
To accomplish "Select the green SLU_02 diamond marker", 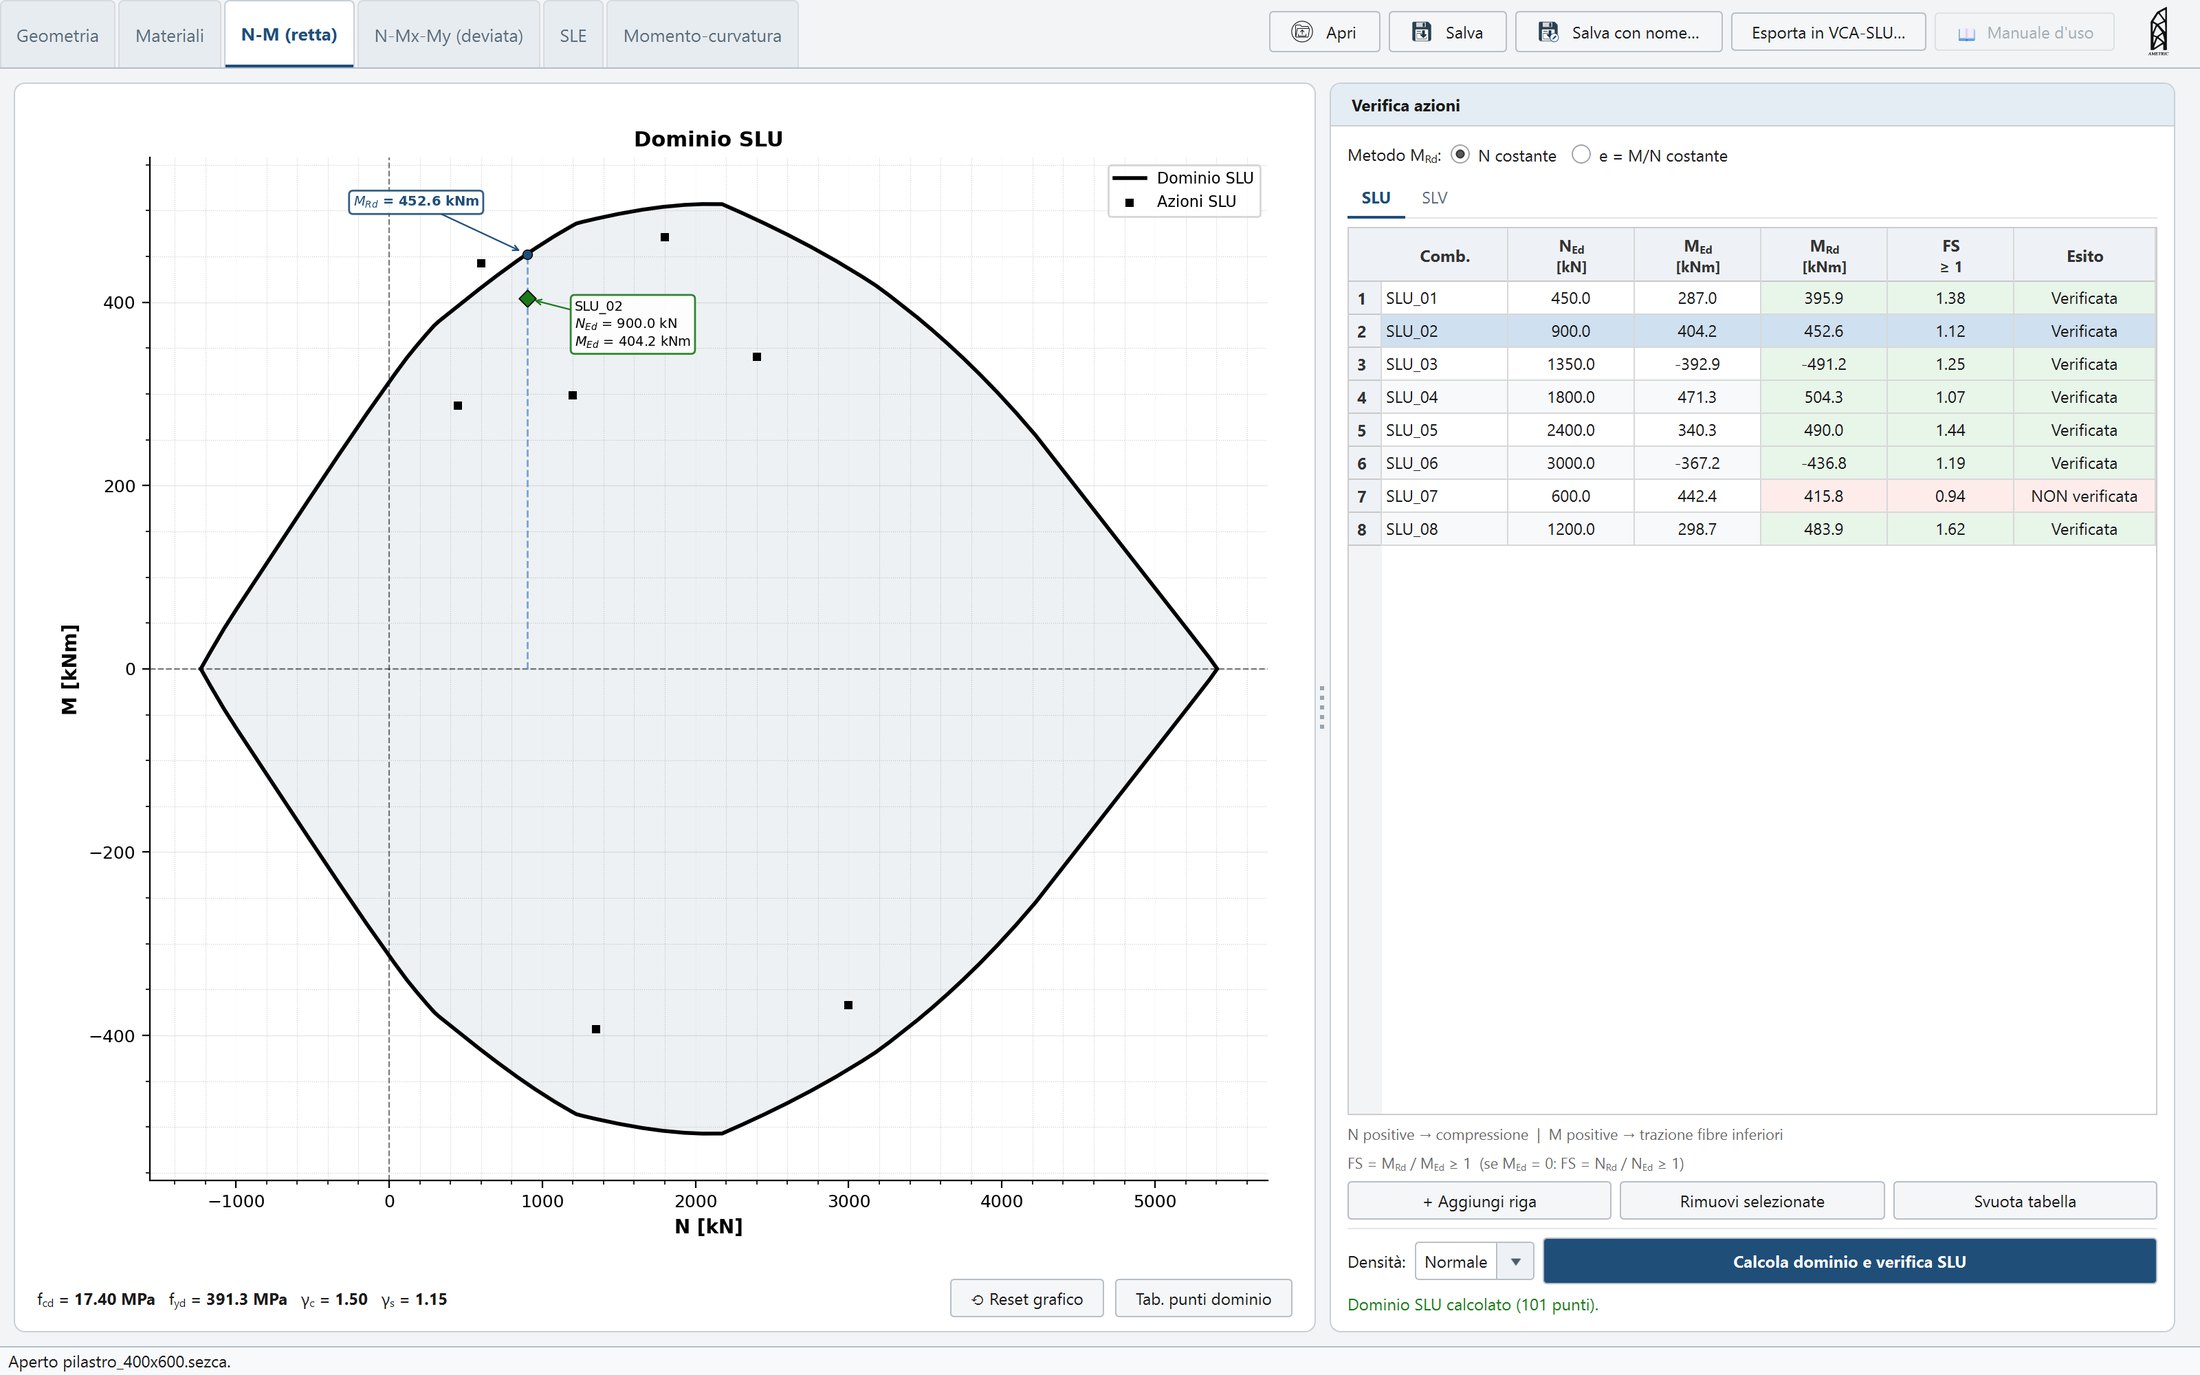I will [528, 299].
